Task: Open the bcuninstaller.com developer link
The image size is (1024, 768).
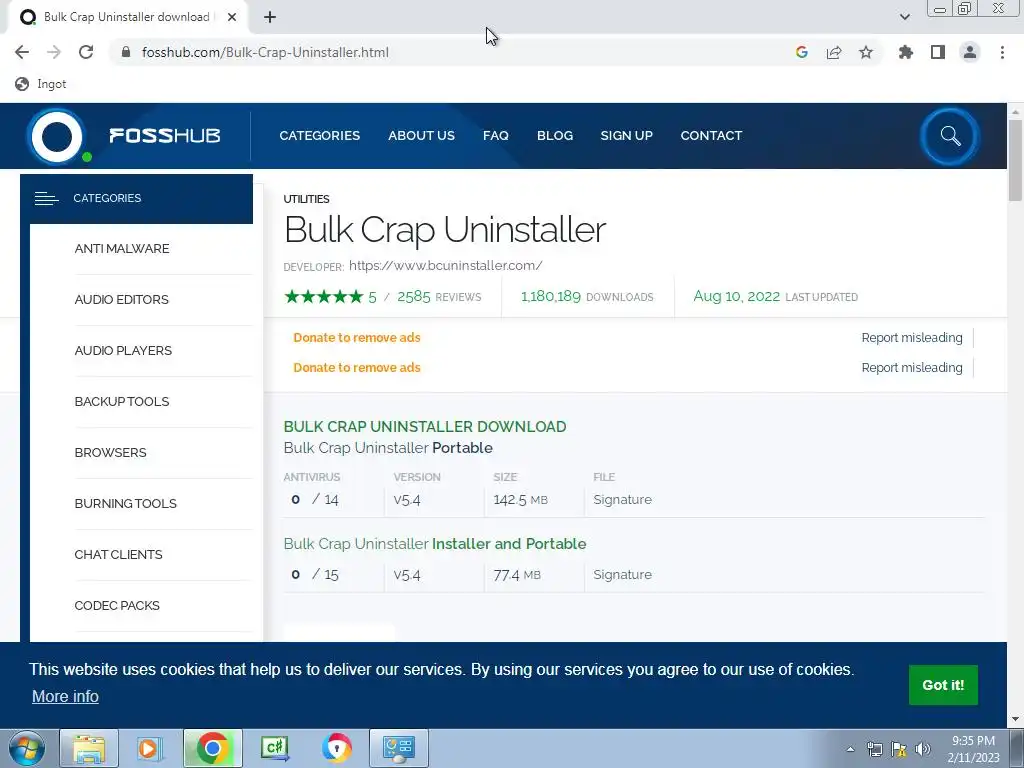Action: click(x=445, y=266)
